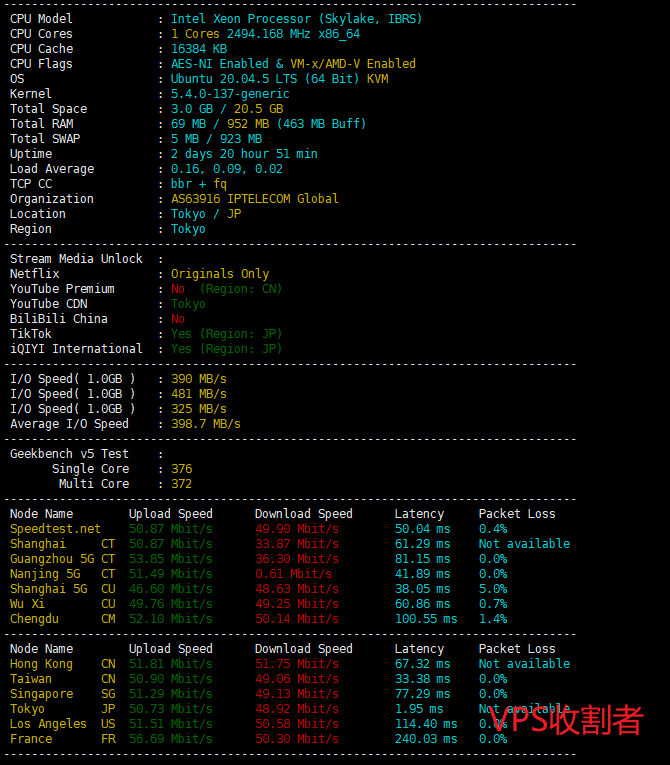
Task: Select the Average I/O Speed value 398.7 MB/s
Action: (x=205, y=424)
